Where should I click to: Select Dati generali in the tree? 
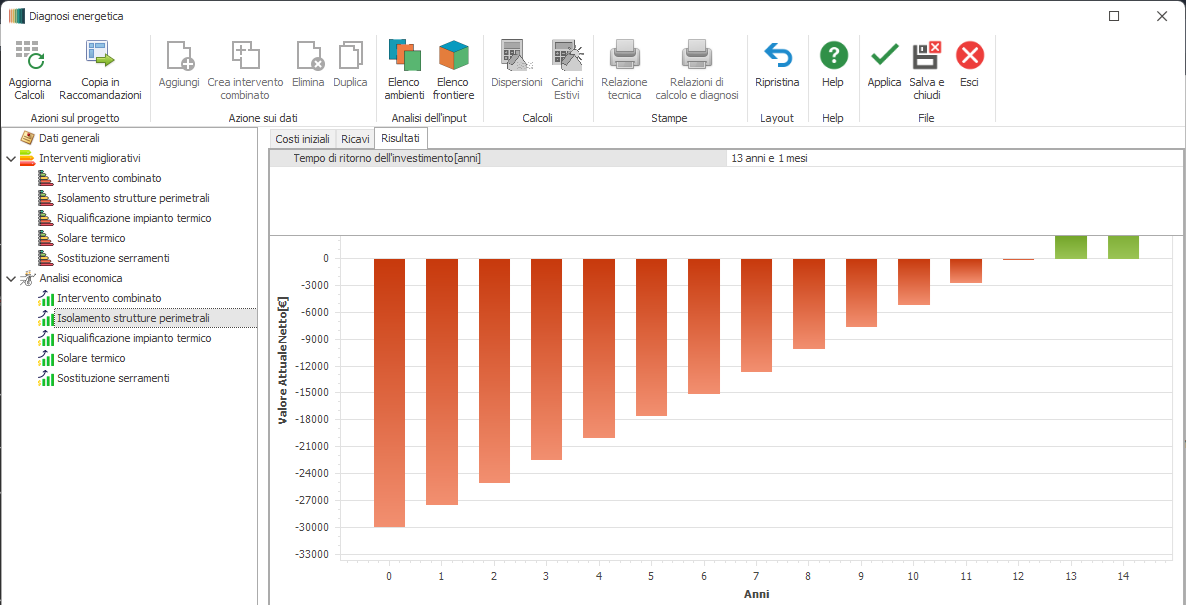tap(69, 138)
